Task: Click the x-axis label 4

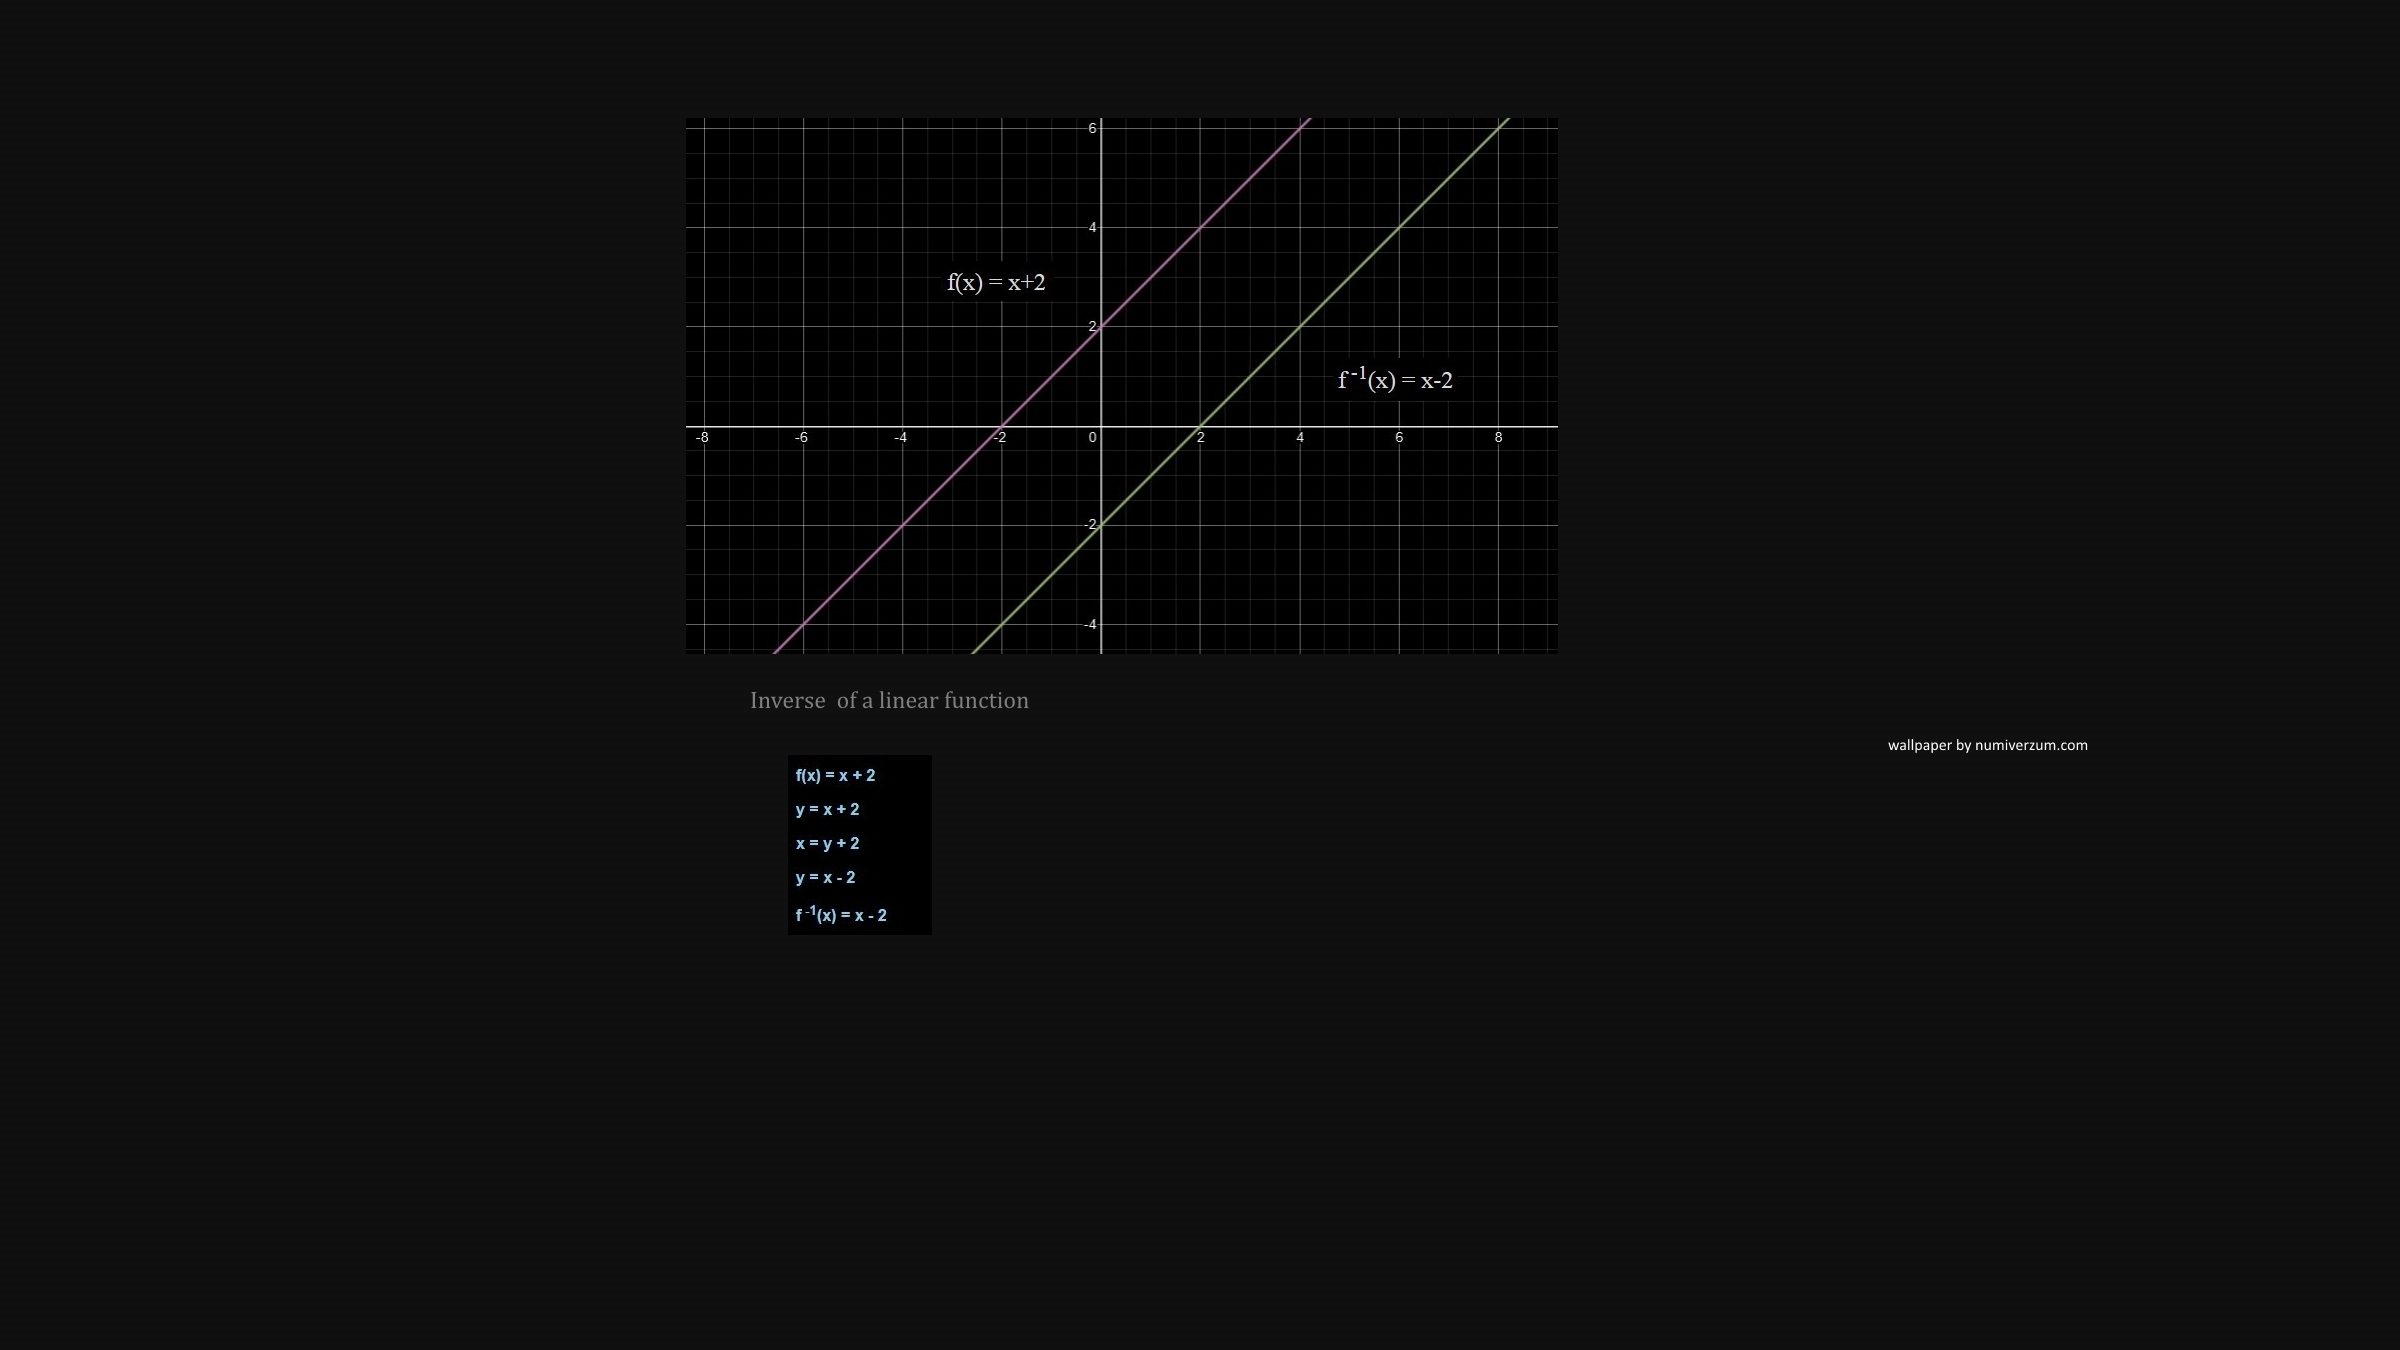Action: tap(1300, 438)
